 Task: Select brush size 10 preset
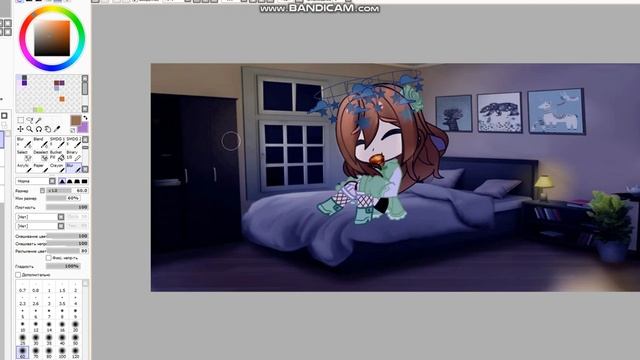[22, 326]
